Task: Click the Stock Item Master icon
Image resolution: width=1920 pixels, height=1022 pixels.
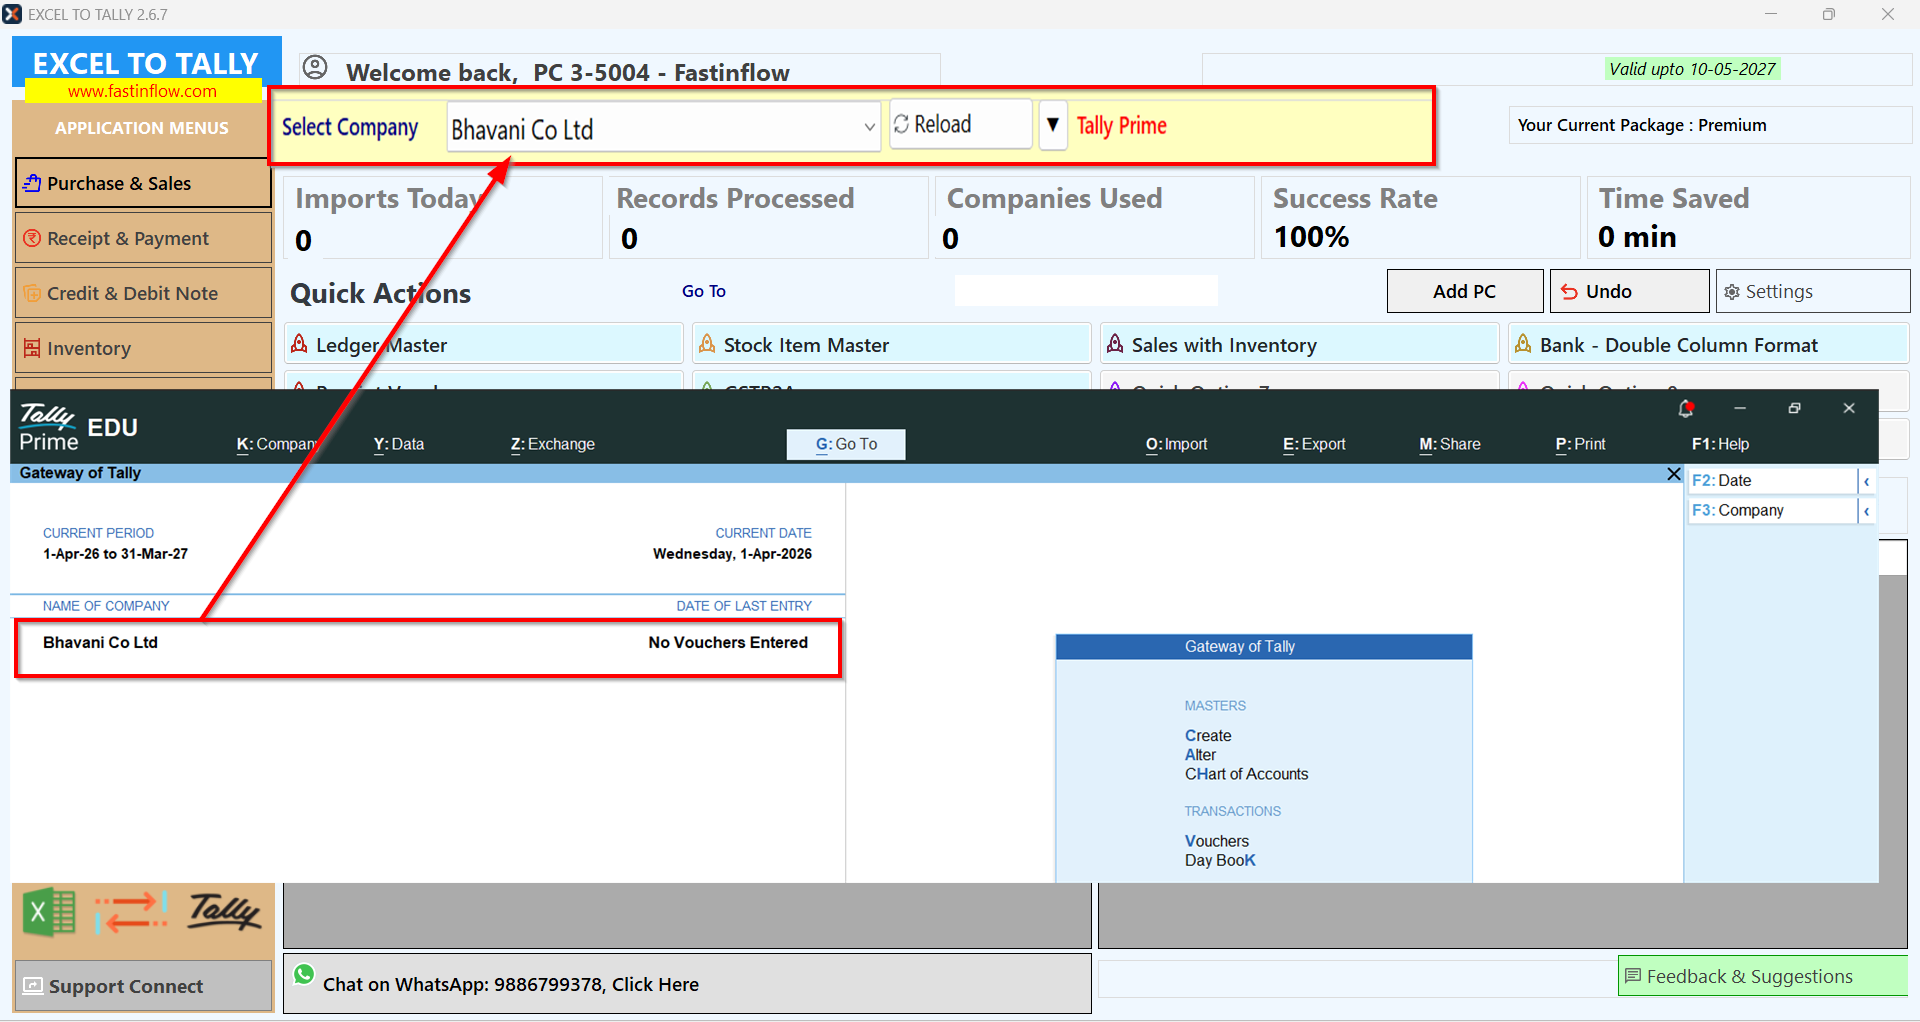Action: 707,344
